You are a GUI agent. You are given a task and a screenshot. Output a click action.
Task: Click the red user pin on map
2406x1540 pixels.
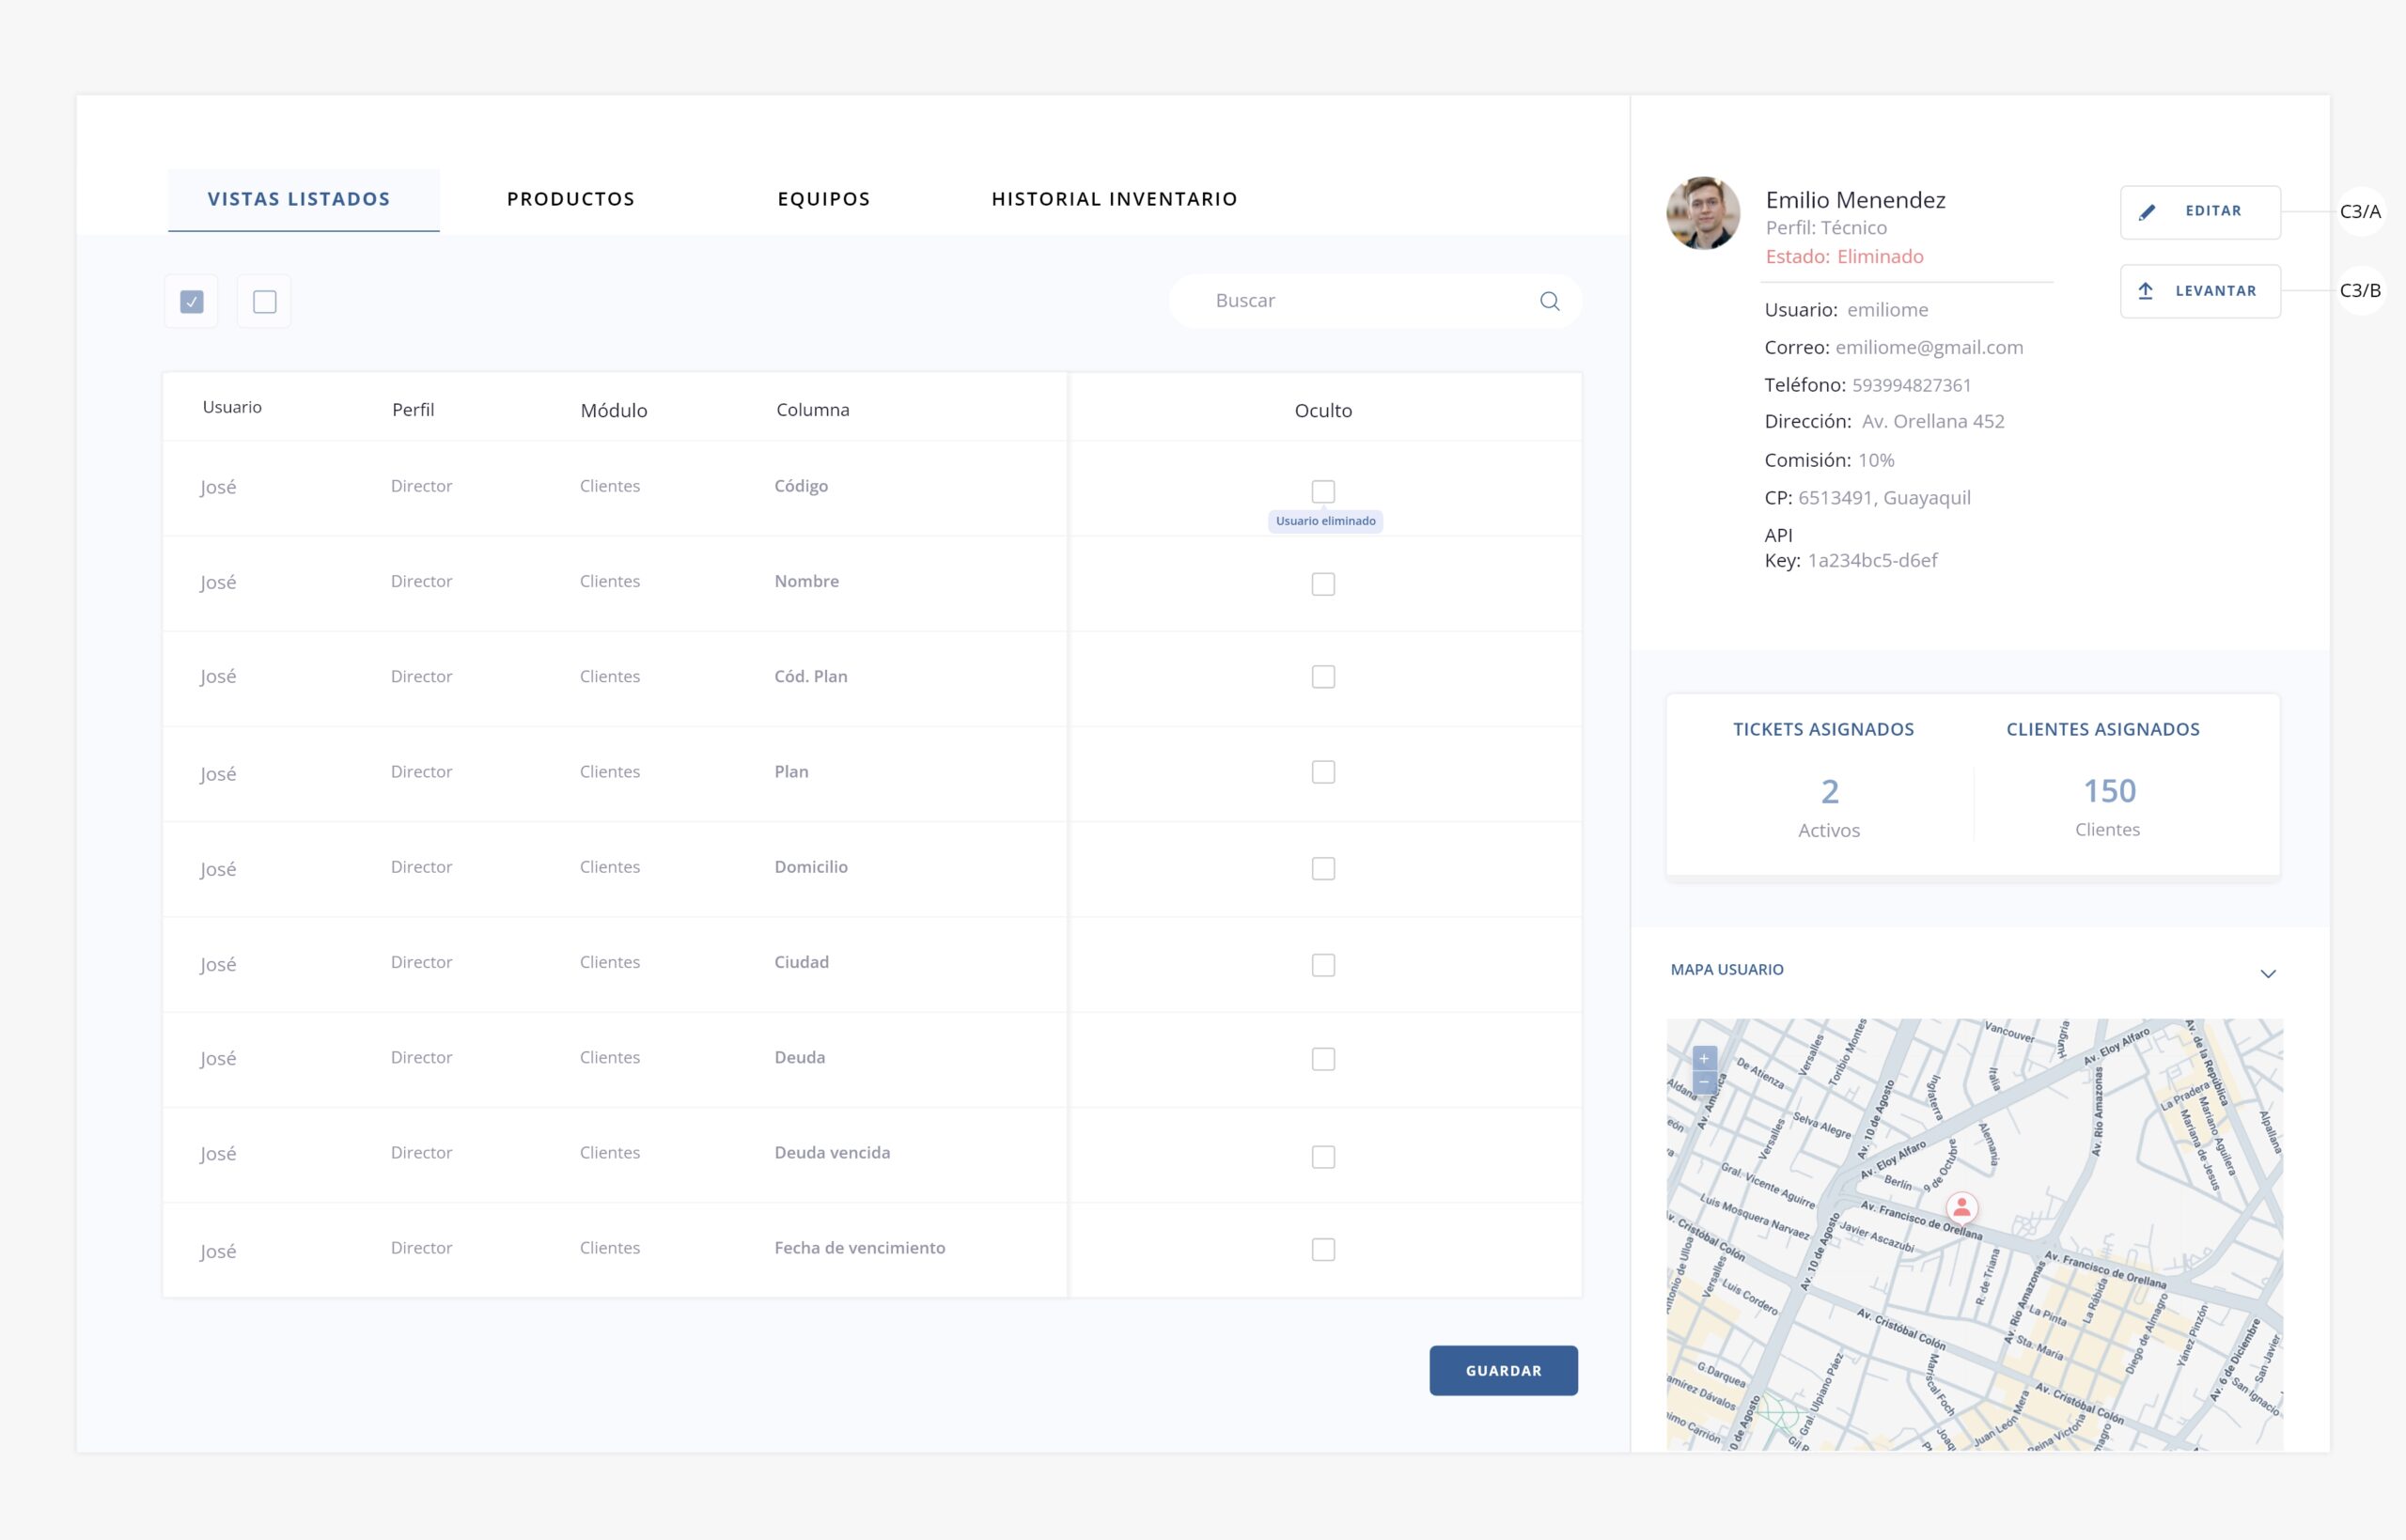coord(1962,1207)
